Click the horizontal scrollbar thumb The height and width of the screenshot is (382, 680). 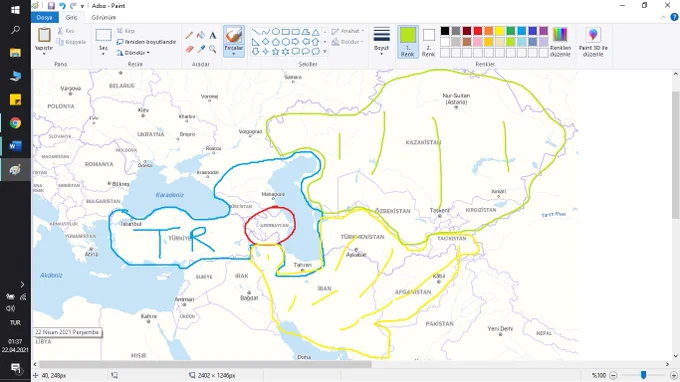tap(205, 365)
